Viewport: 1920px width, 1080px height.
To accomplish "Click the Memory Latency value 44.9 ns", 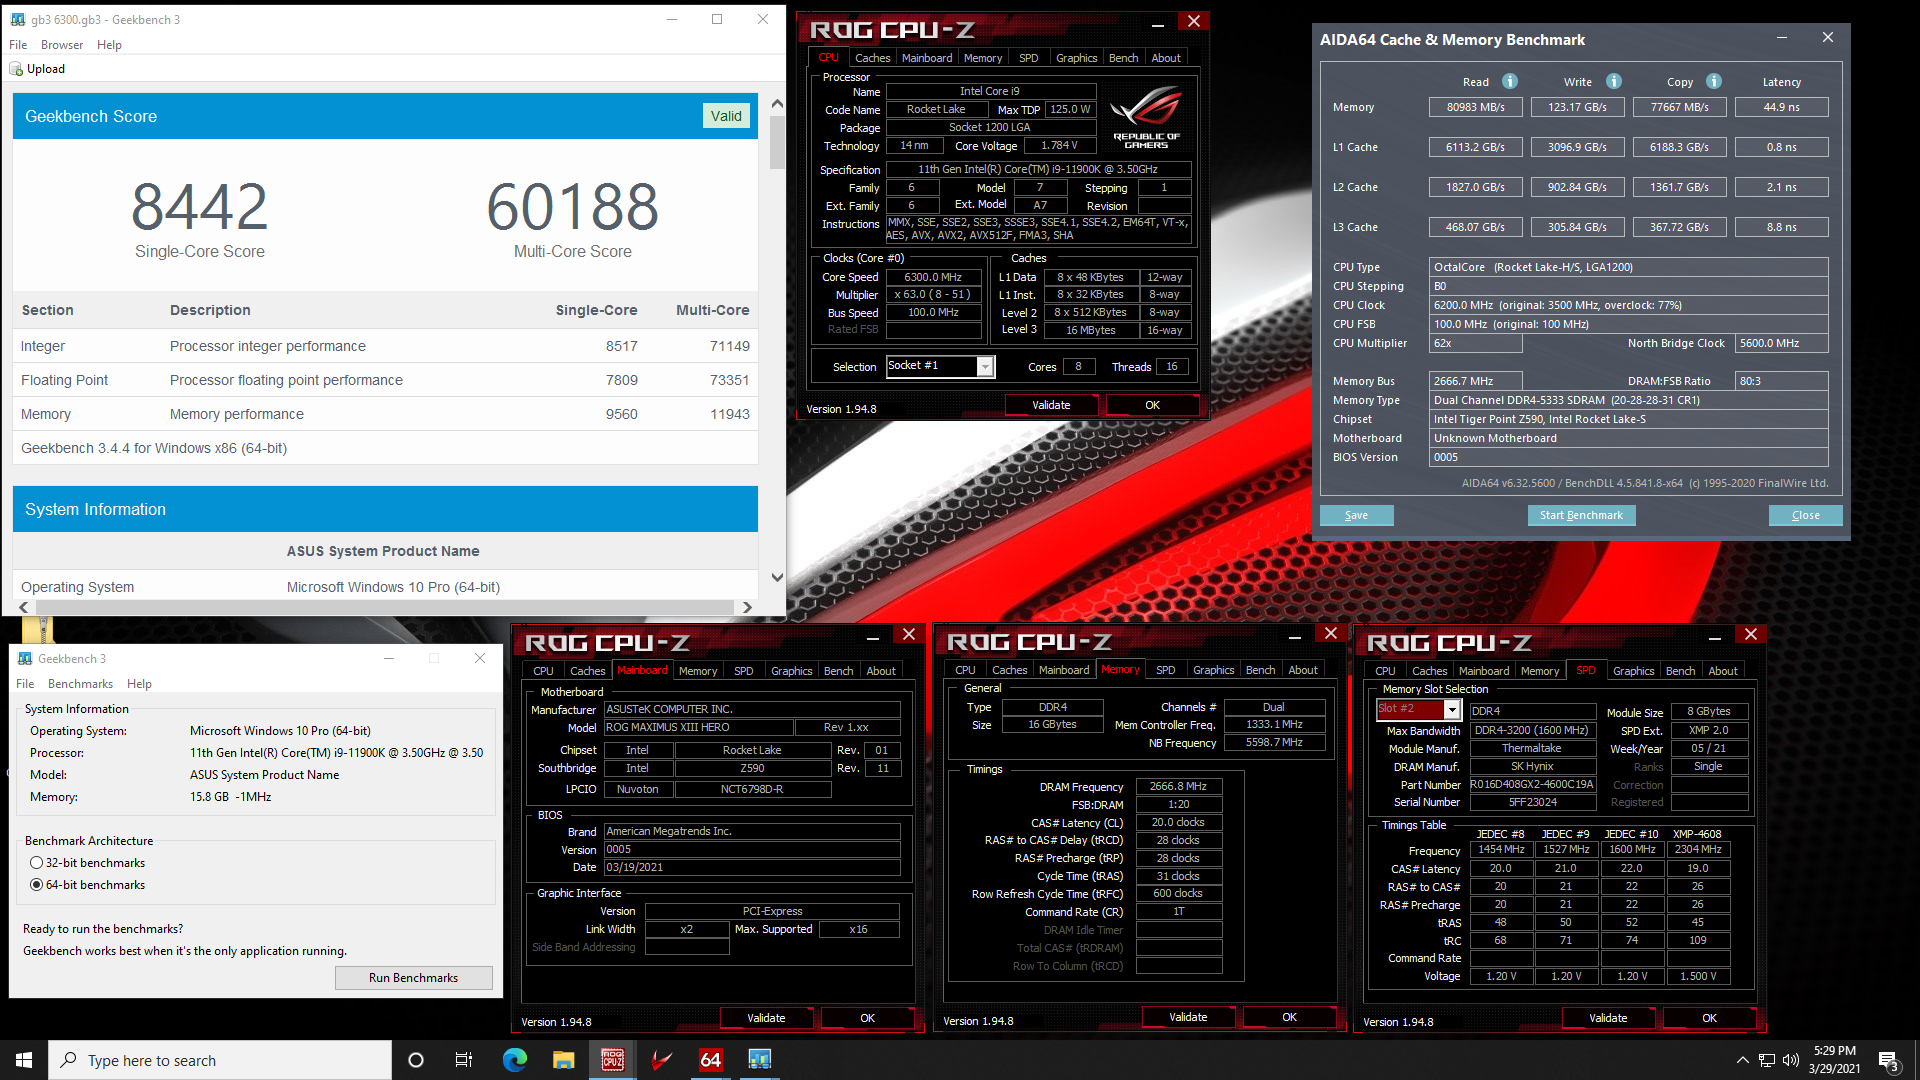I will click(1781, 107).
